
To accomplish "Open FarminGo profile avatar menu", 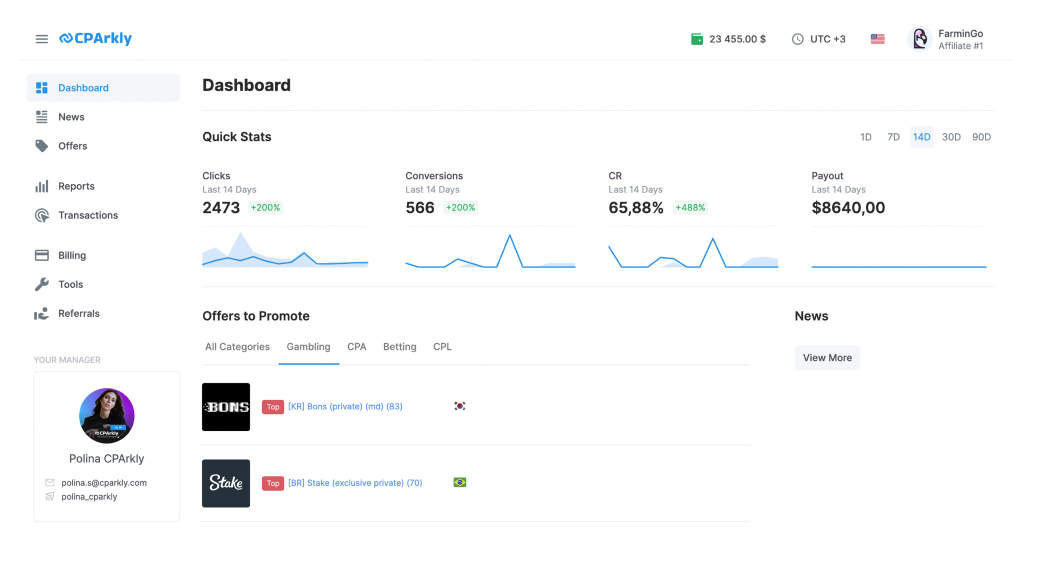I will pos(920,39).
